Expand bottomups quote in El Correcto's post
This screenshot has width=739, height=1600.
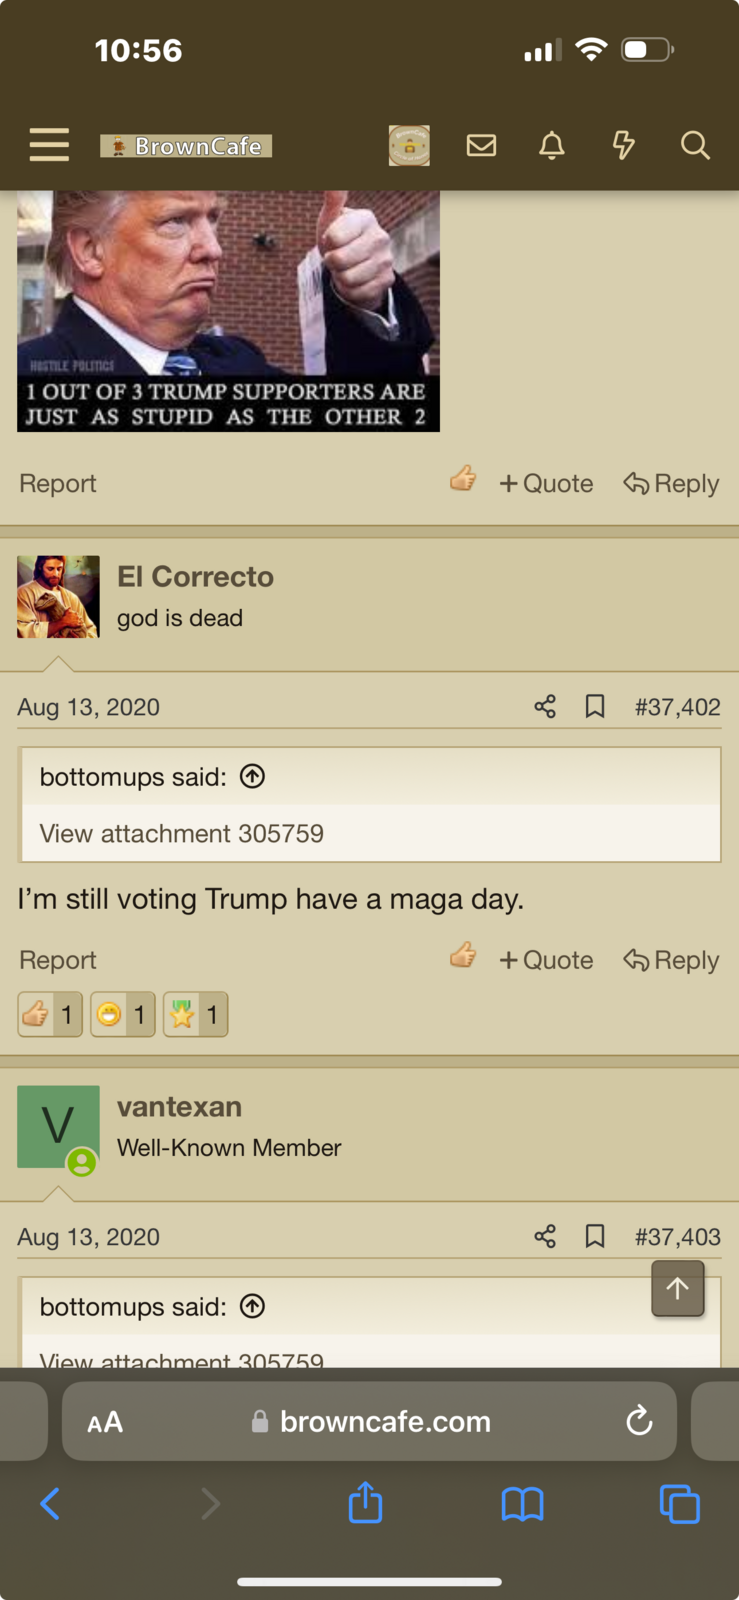(x=253, y=776)
